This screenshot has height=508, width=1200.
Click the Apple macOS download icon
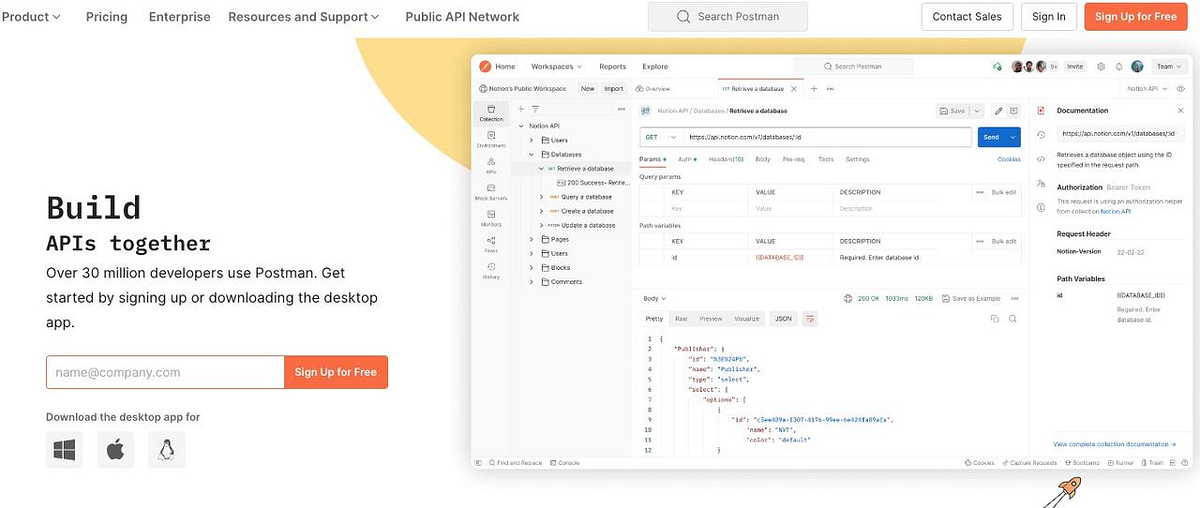click(115, 450)
